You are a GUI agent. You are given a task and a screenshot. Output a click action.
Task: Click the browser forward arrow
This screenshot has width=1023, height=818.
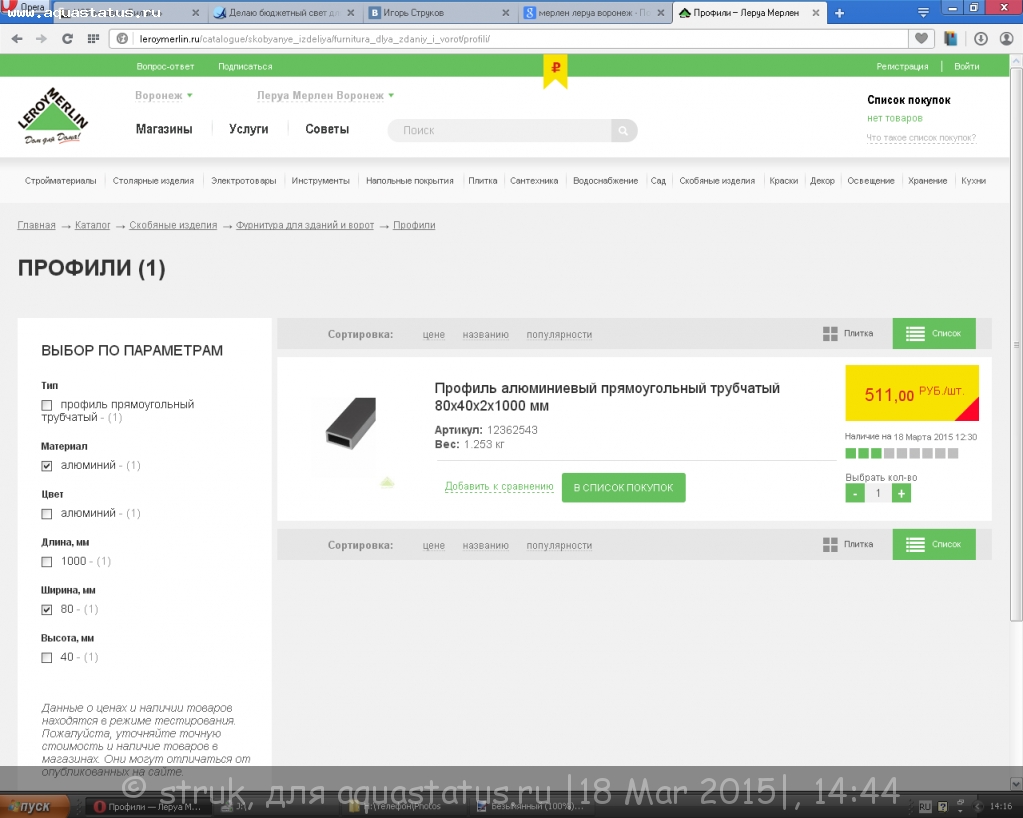41,39
